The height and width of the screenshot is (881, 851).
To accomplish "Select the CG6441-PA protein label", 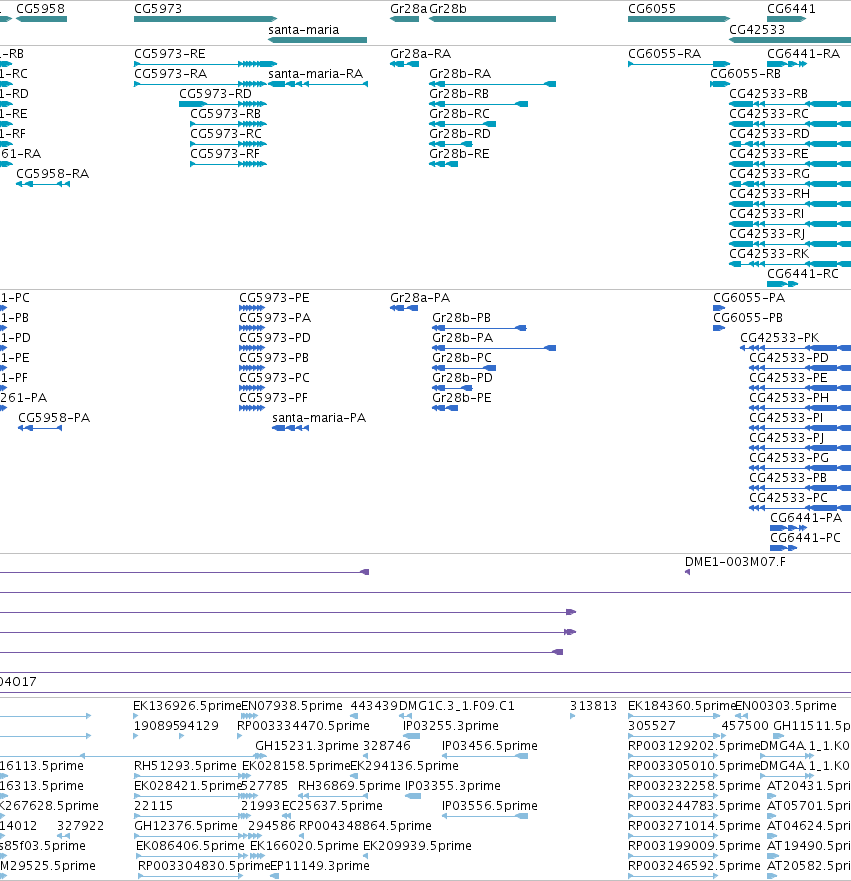I will coord(806,518).
